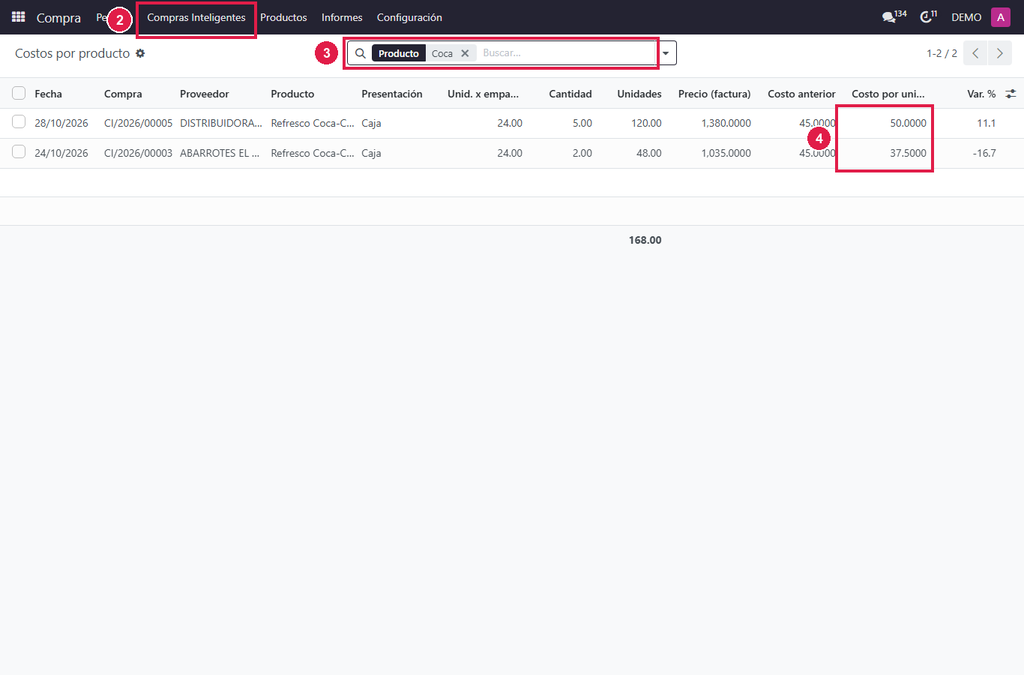The height and width of the screenshot is (675, 1024).
Task: Open the Compras Inteligentes menu
Action: pyautogui.click(x=196, y=18)
